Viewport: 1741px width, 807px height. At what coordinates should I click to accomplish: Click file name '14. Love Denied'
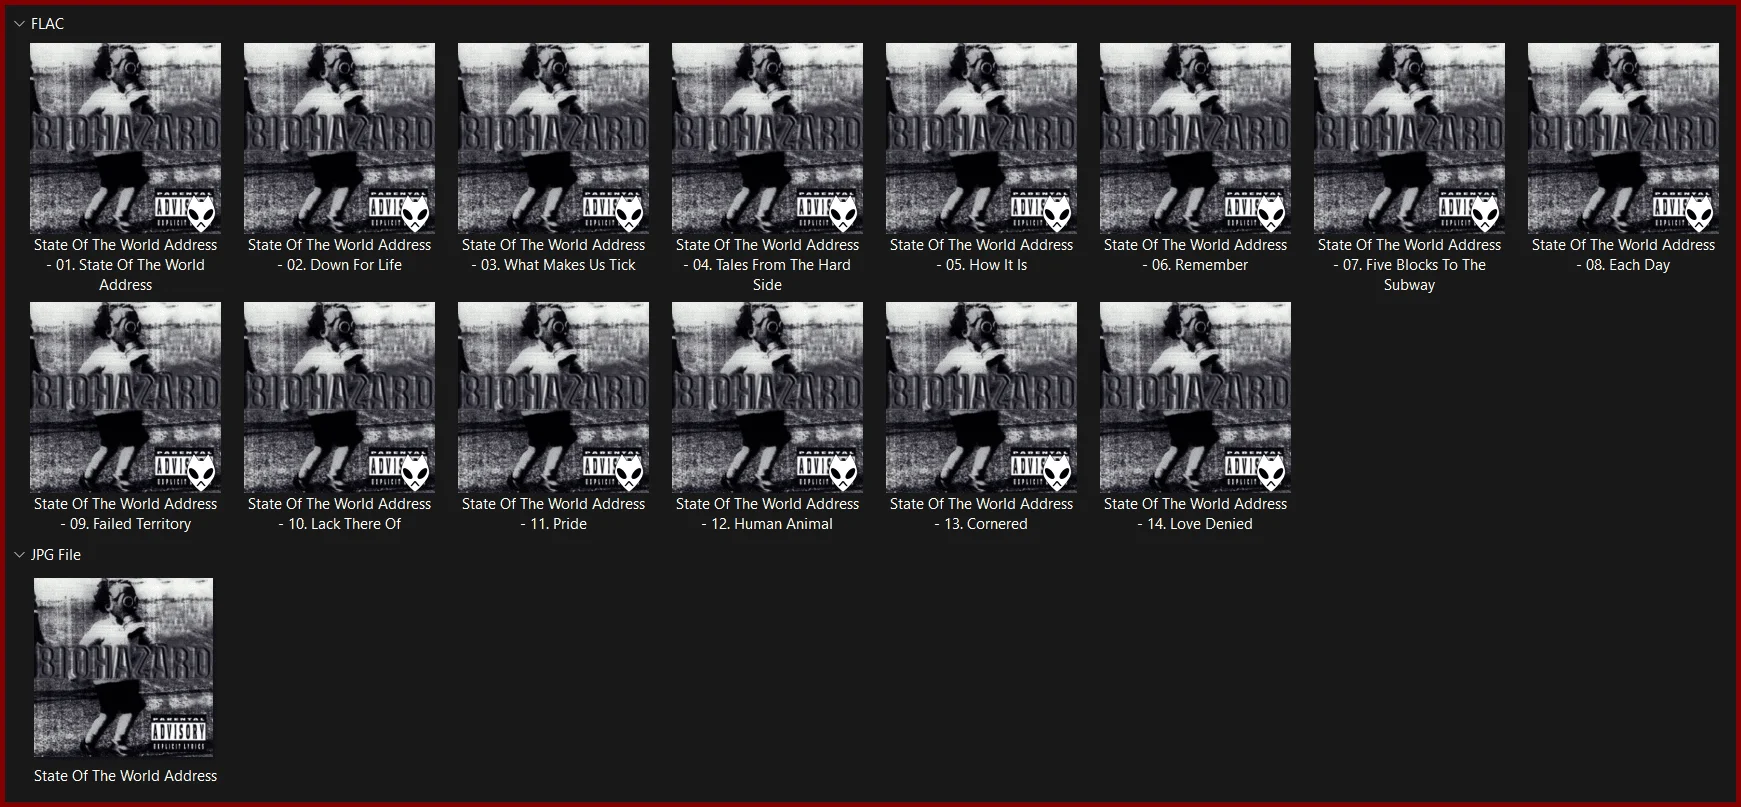pyautogui.click(x=1195, y=514)
